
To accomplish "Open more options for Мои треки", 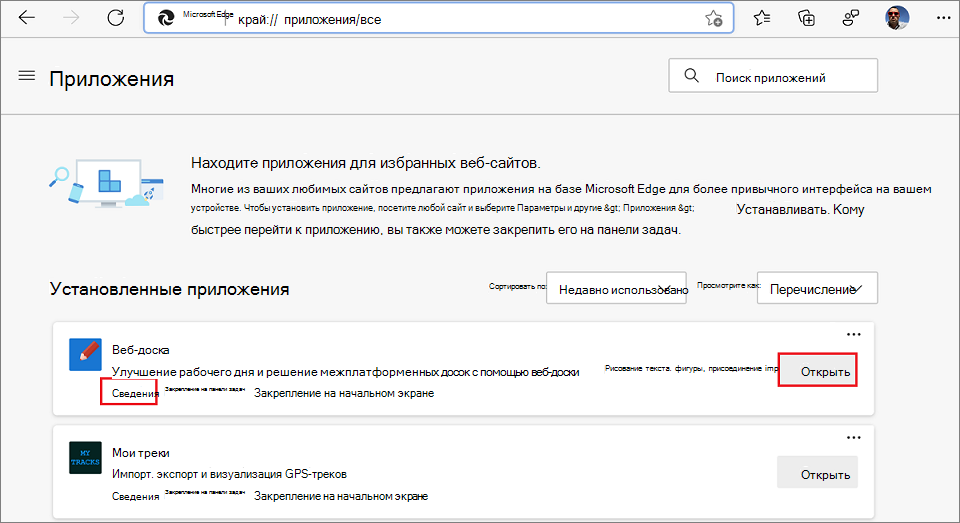I will tap(853, 437).
